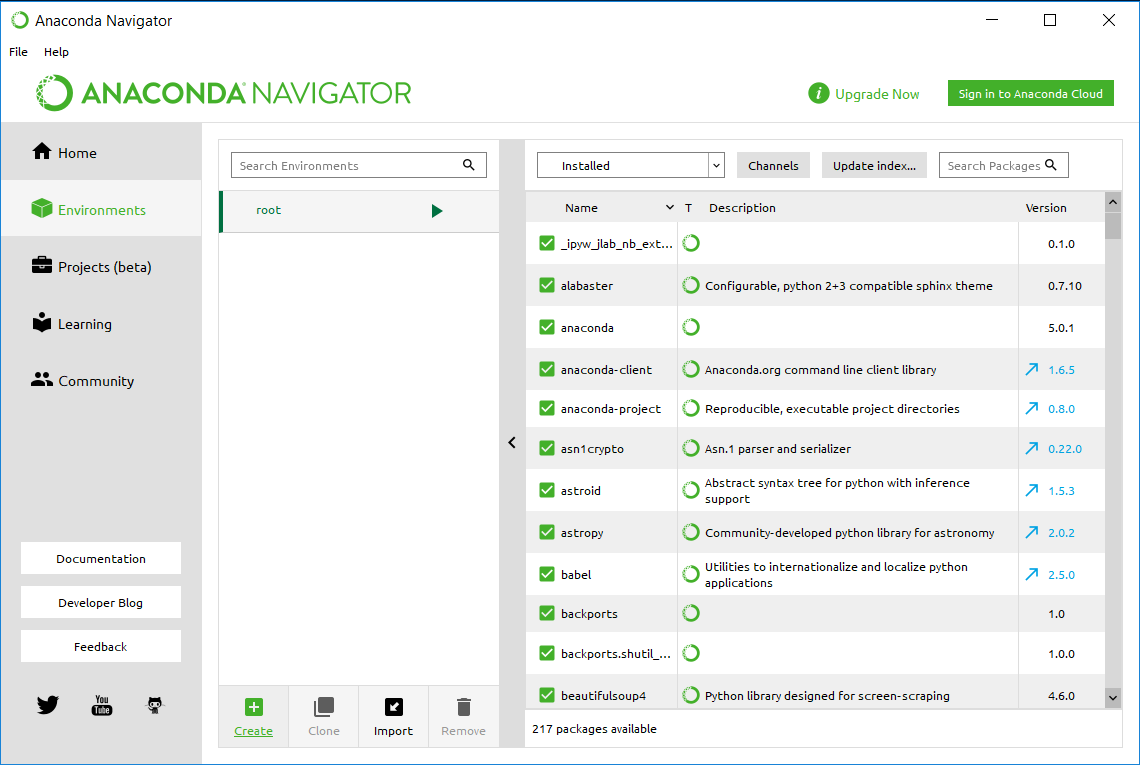Screen dimensions: 1140x765
Task: Click the magnifier in Search Environments
Action: 469,165
